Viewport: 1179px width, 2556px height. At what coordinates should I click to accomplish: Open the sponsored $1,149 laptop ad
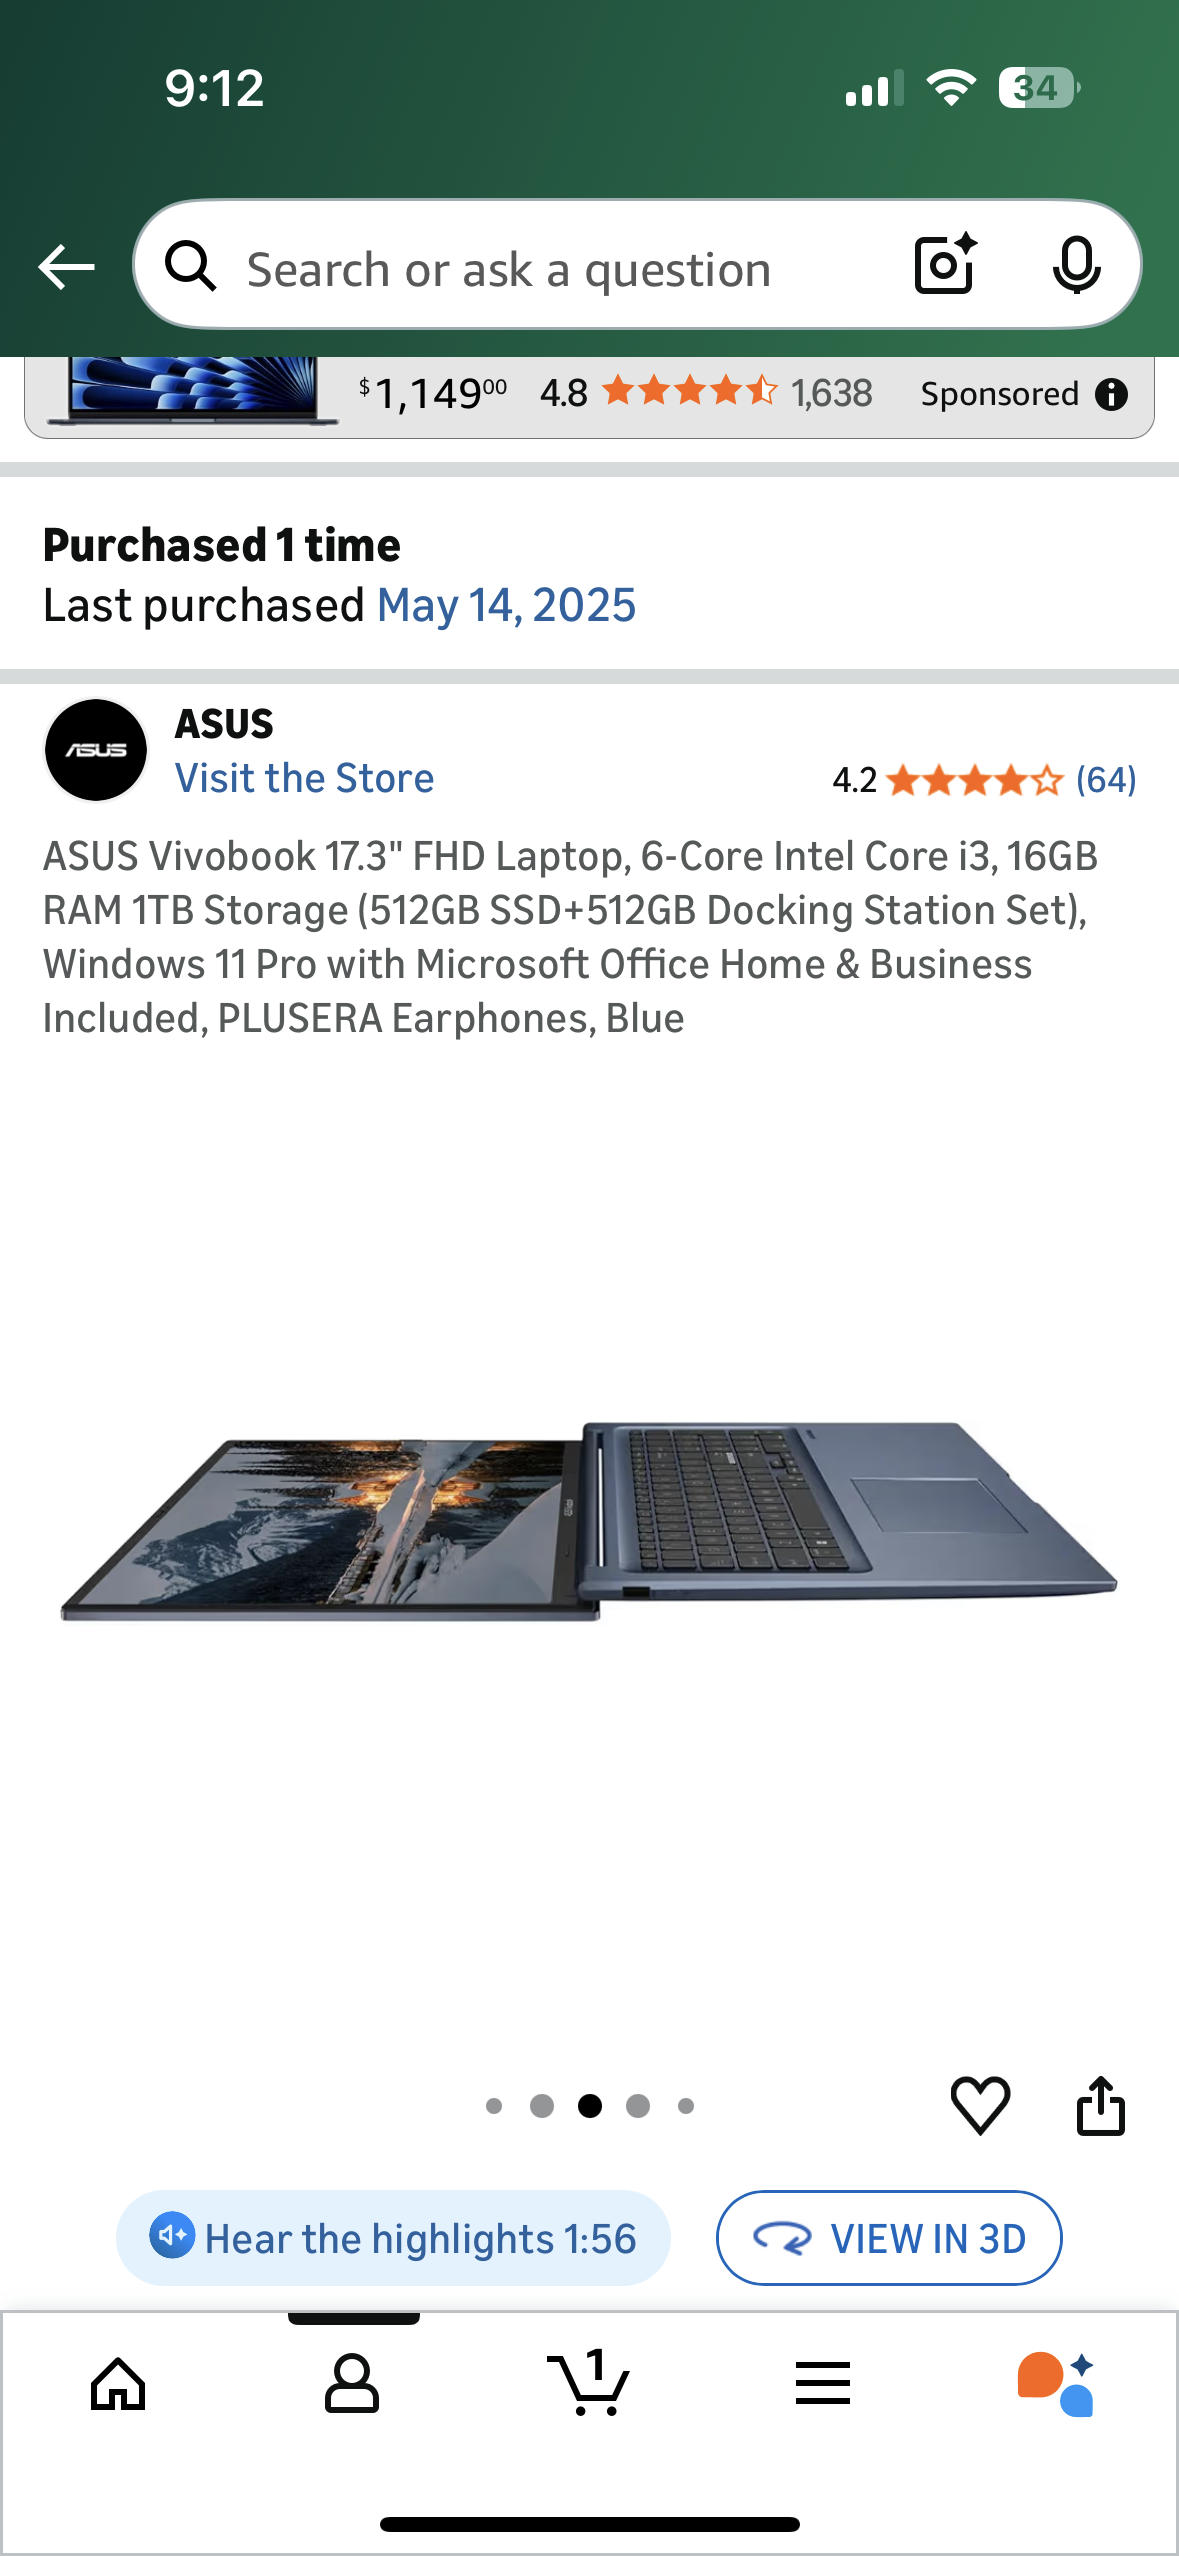click(x=589, y=395)
